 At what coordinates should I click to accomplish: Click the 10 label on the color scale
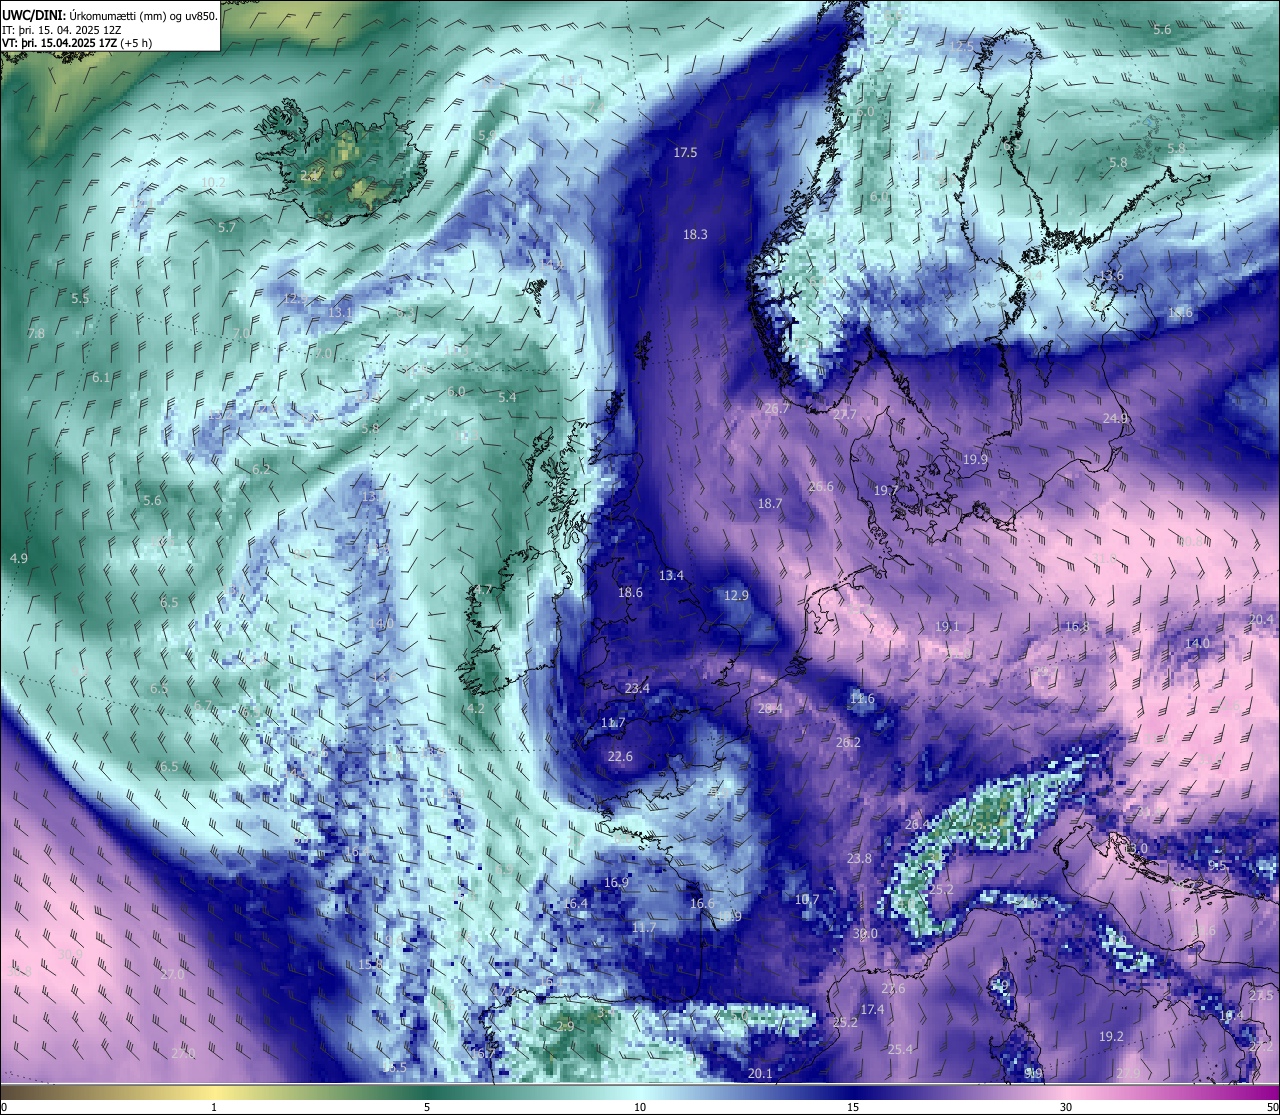(x=640, y=1107)
